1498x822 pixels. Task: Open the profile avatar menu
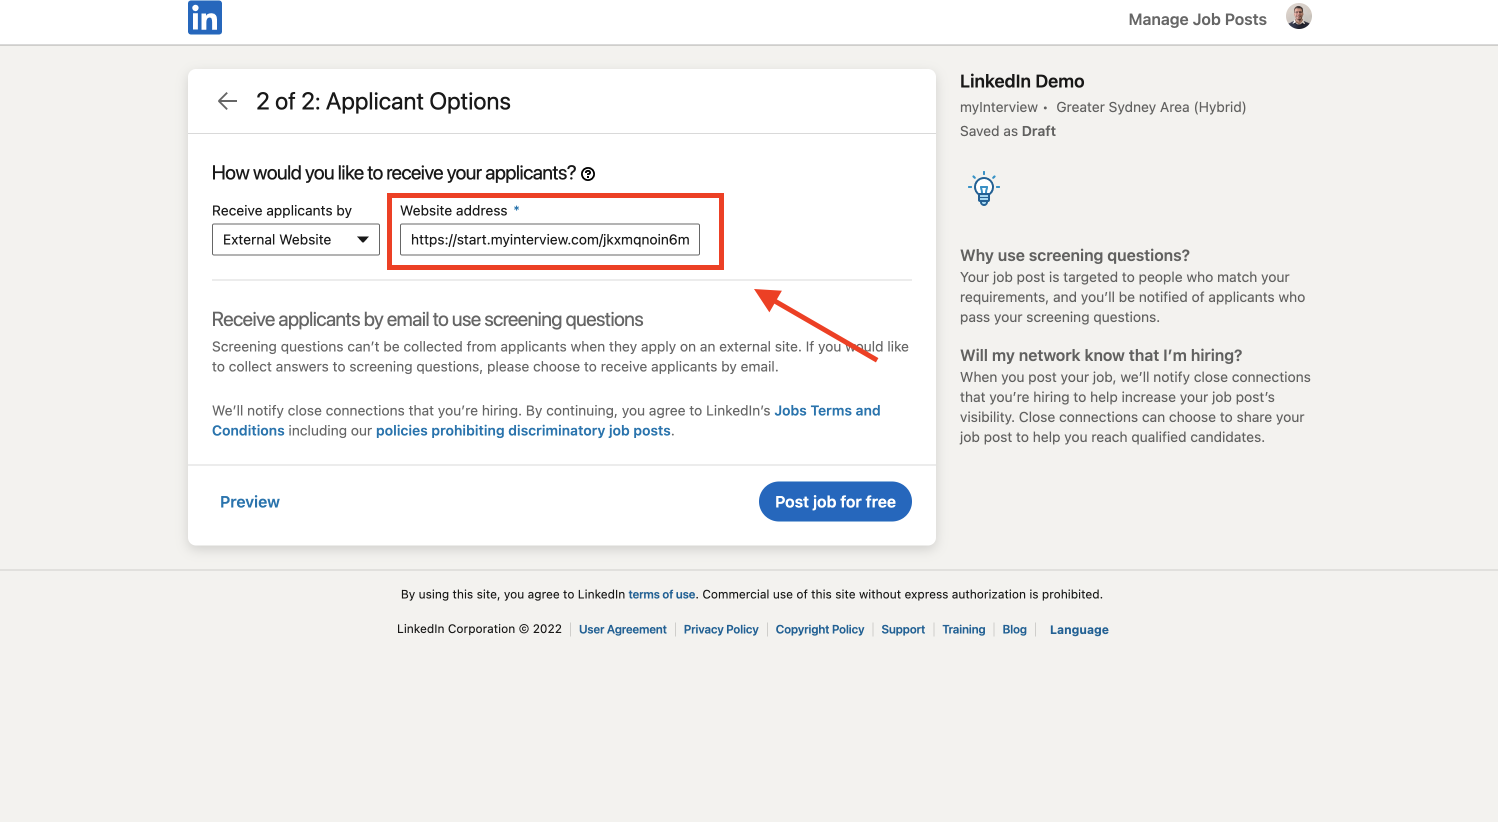(x=1298, y=17)
